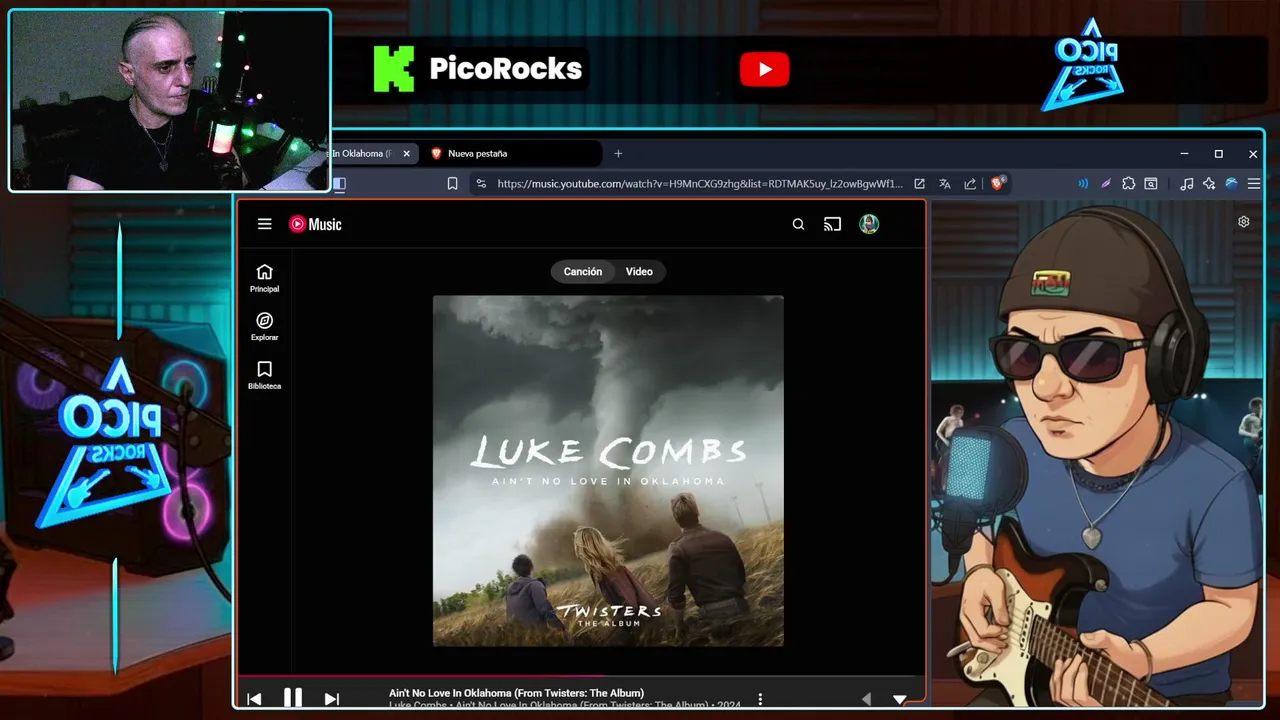Open the Explorar section
Screen dimensions: 1280x720
[264, 327]
